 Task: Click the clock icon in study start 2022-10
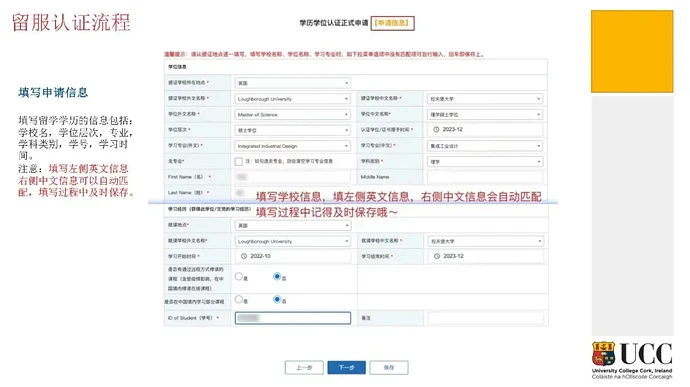[244, 256]
